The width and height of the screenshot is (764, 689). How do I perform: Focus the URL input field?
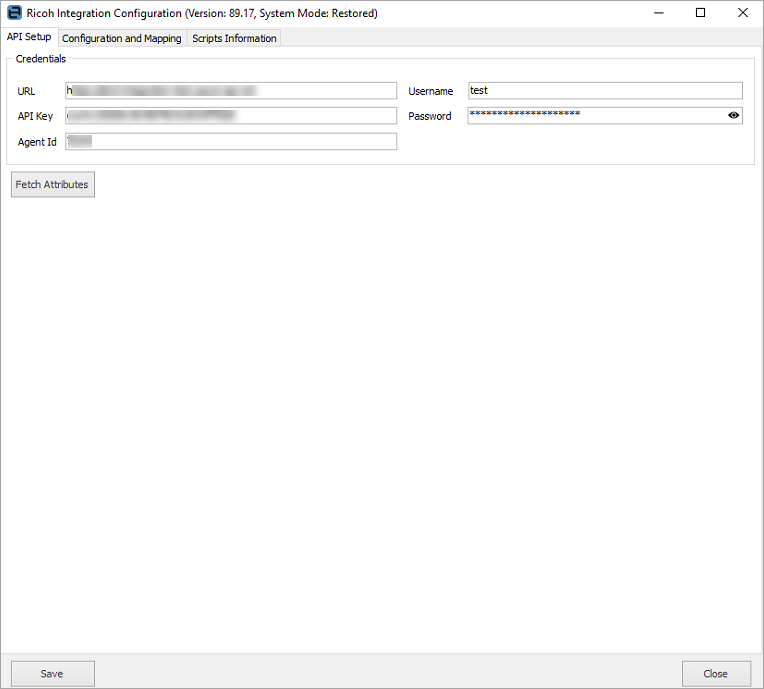pyautogui.click(x=231, y=91)
